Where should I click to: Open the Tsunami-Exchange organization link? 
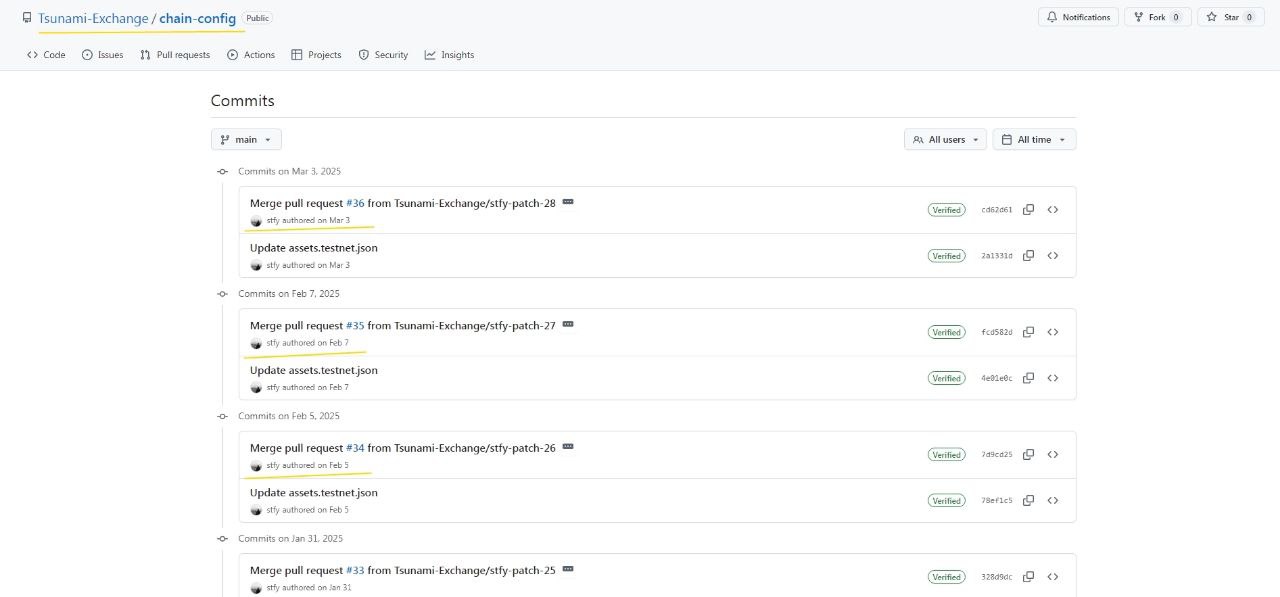click(x=93, y=18)
